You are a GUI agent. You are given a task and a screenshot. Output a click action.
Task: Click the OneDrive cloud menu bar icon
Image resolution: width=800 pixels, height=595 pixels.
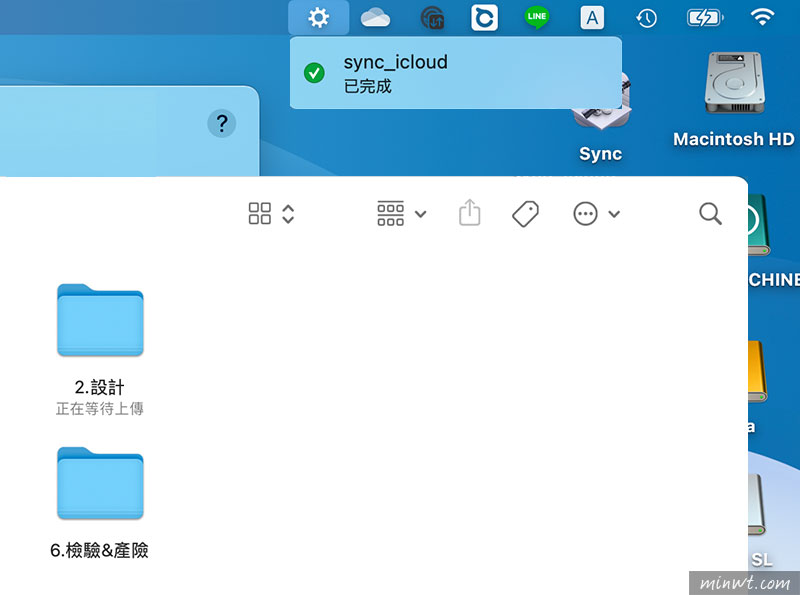coord(376,18)
